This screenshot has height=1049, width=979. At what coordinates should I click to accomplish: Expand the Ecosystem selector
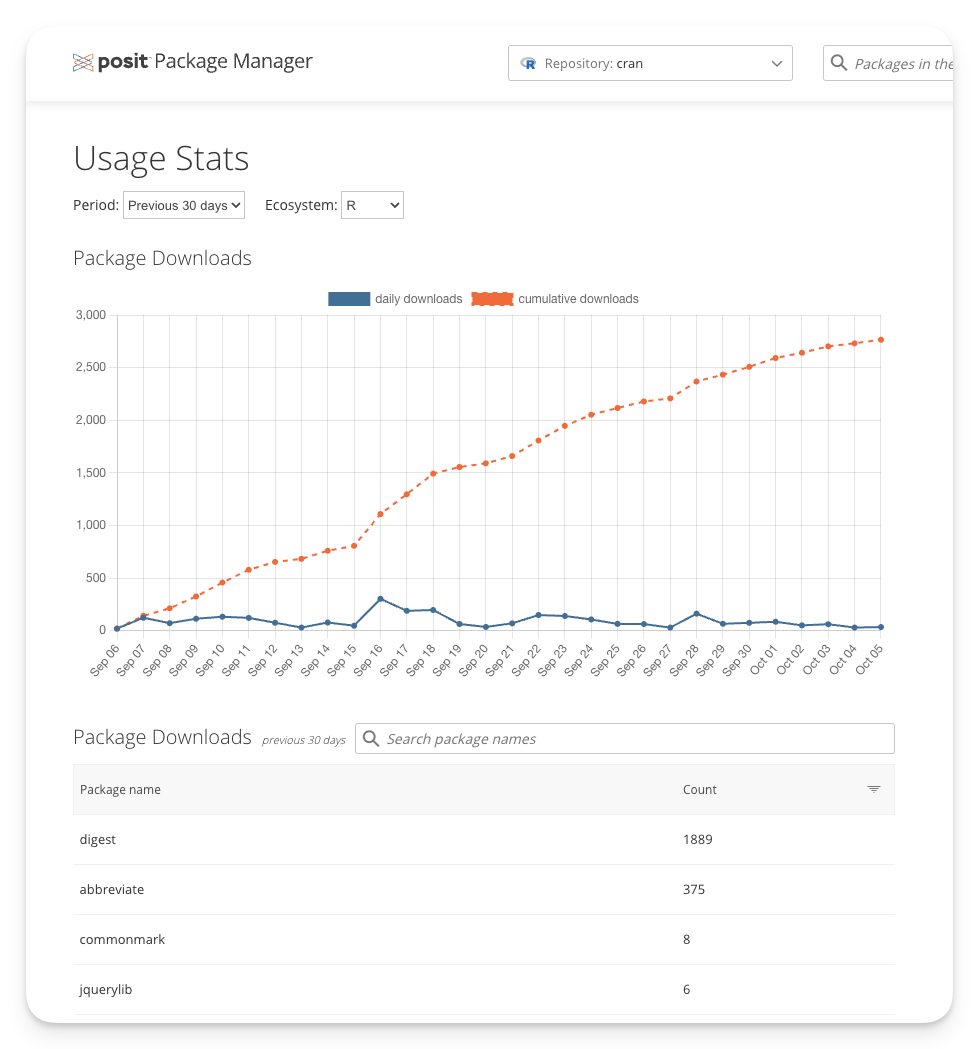(x=372, y=205)
